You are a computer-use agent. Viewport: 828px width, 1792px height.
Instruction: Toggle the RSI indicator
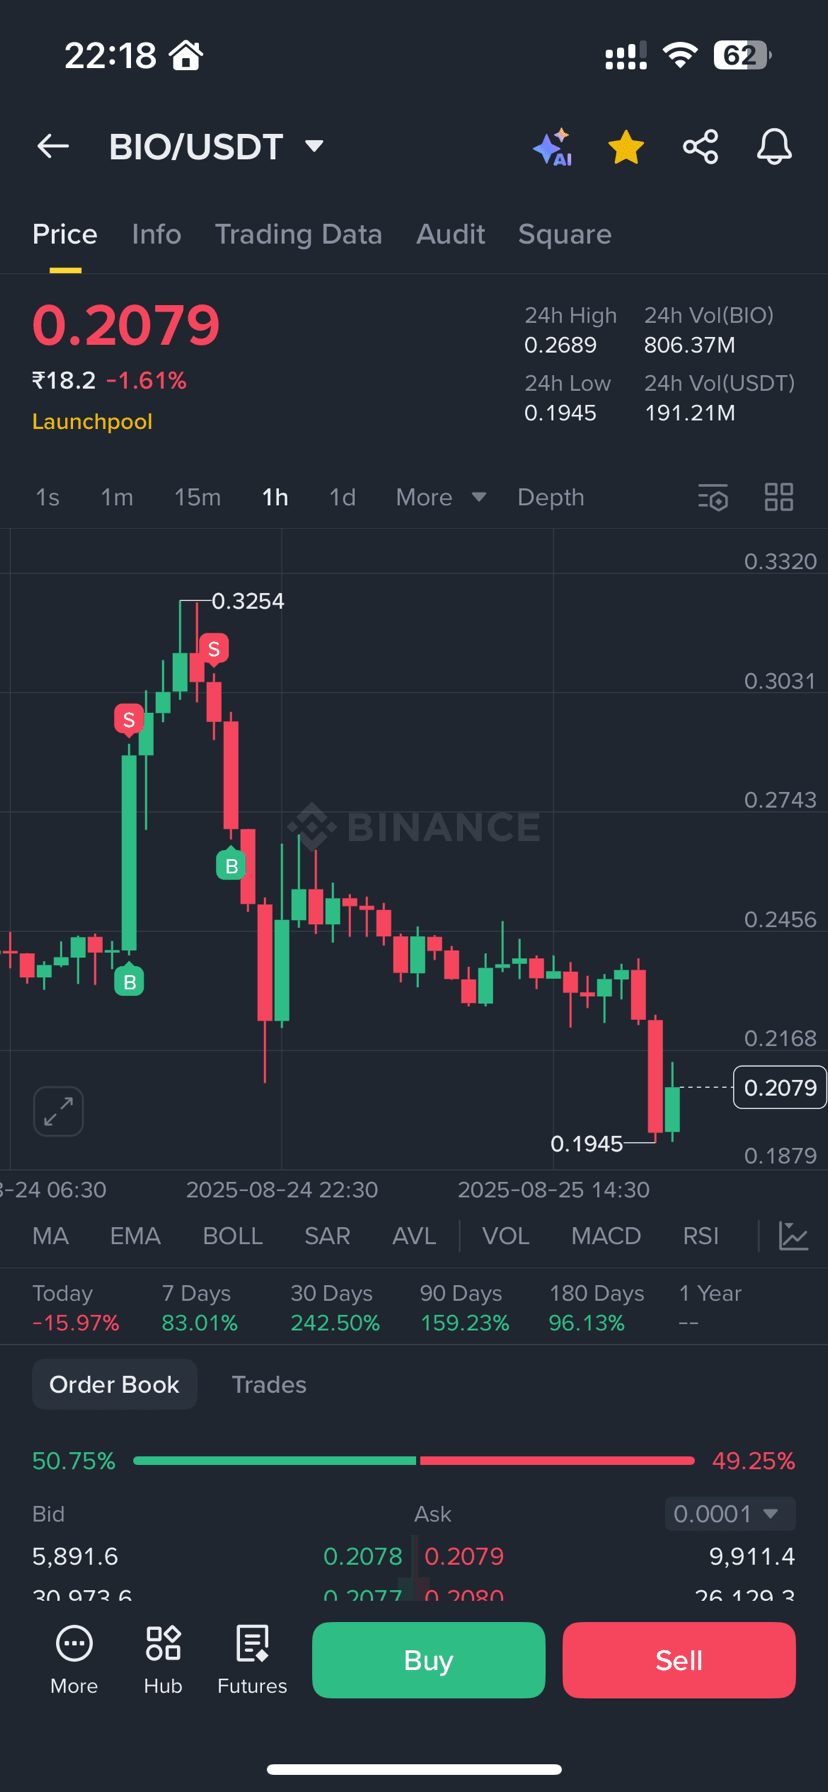700,1236
